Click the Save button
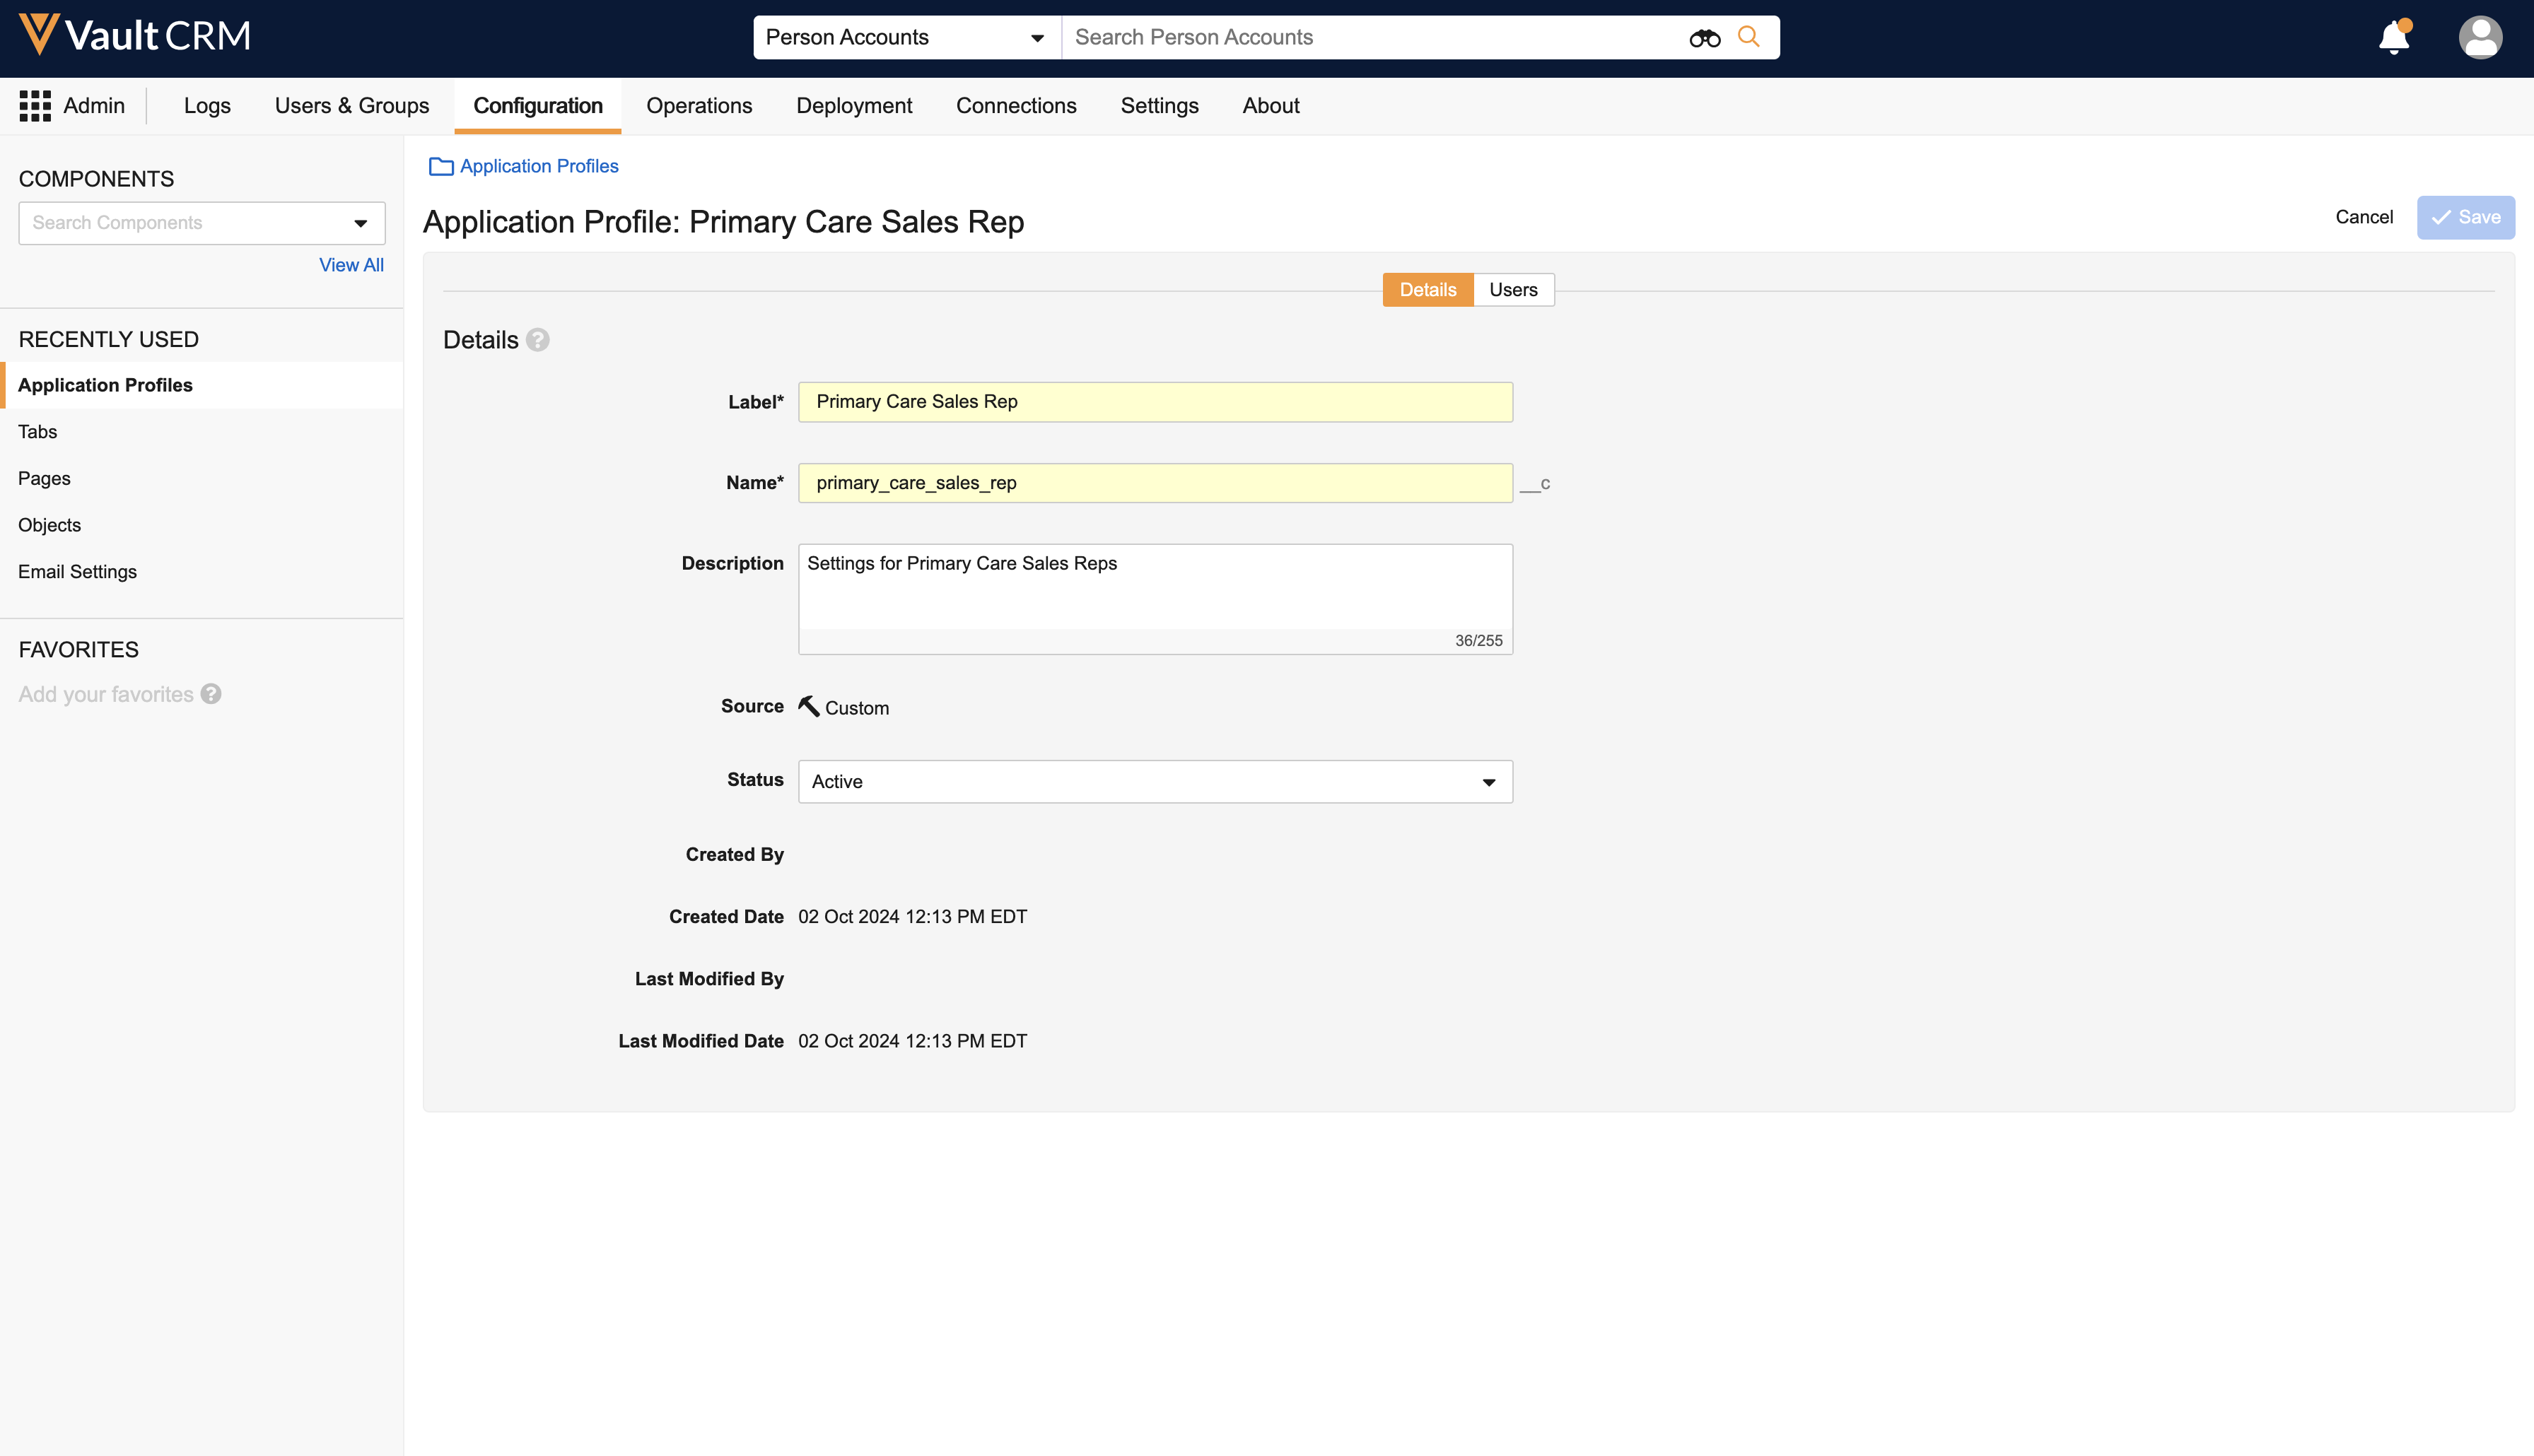 pyautogui.click(x=2465, y=217)
